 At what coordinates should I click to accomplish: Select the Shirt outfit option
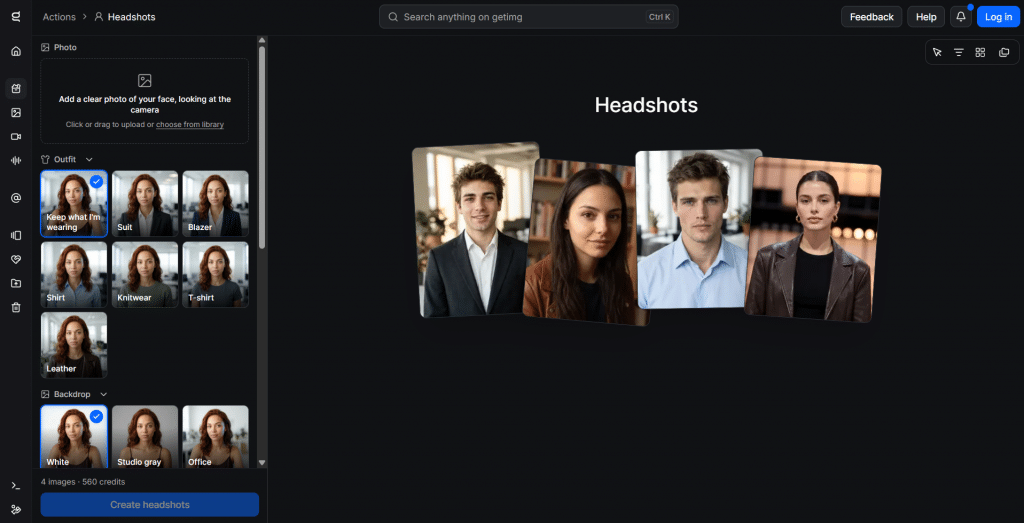74,275
